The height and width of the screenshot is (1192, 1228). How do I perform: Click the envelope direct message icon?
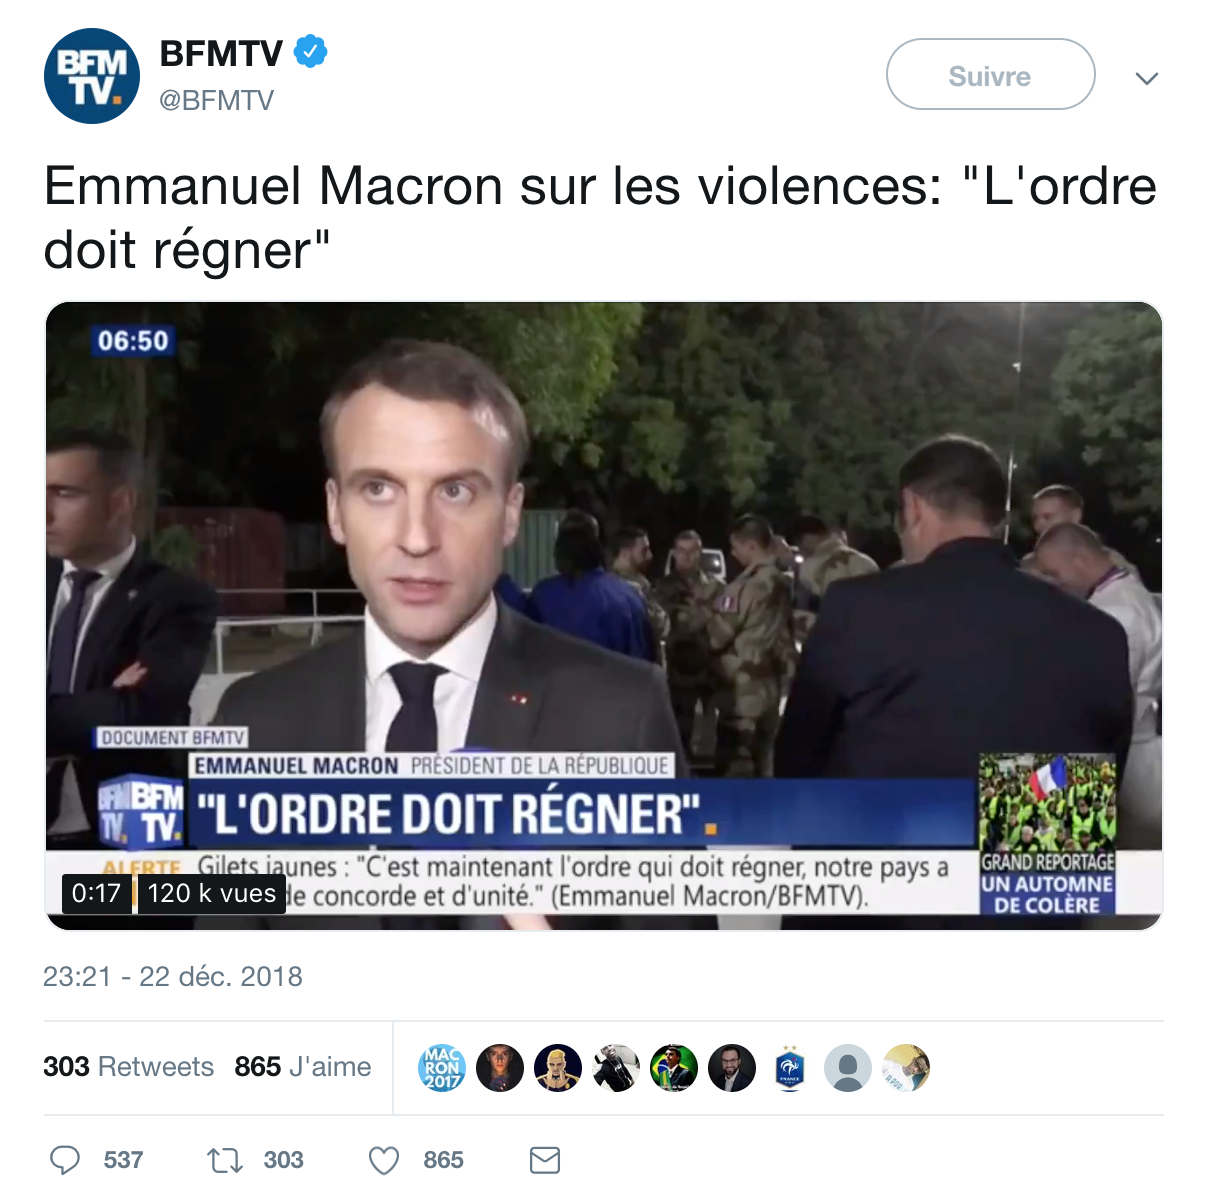tap(545, 1160)
